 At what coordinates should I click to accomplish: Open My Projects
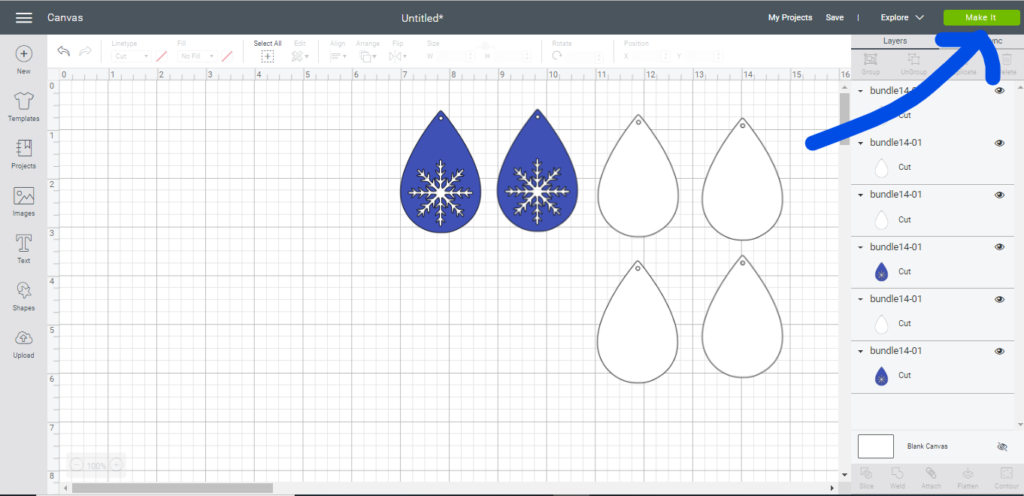[790, 18]
